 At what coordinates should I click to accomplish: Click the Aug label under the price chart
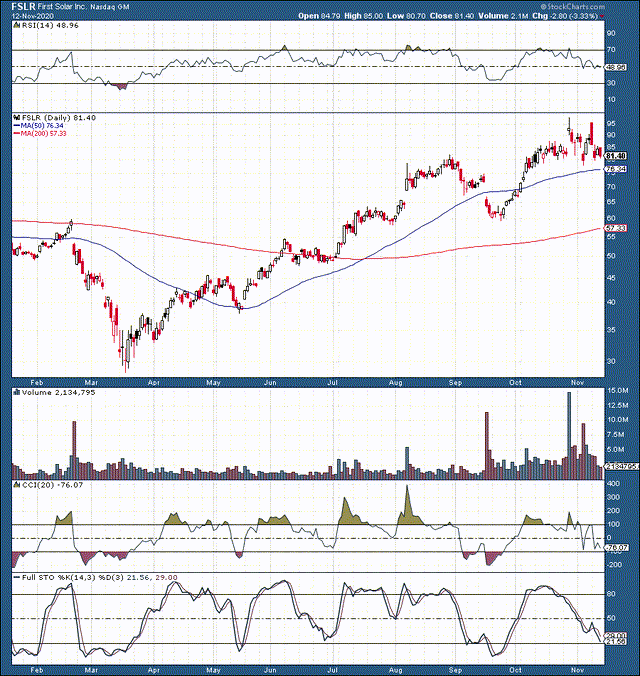point(395,382)
